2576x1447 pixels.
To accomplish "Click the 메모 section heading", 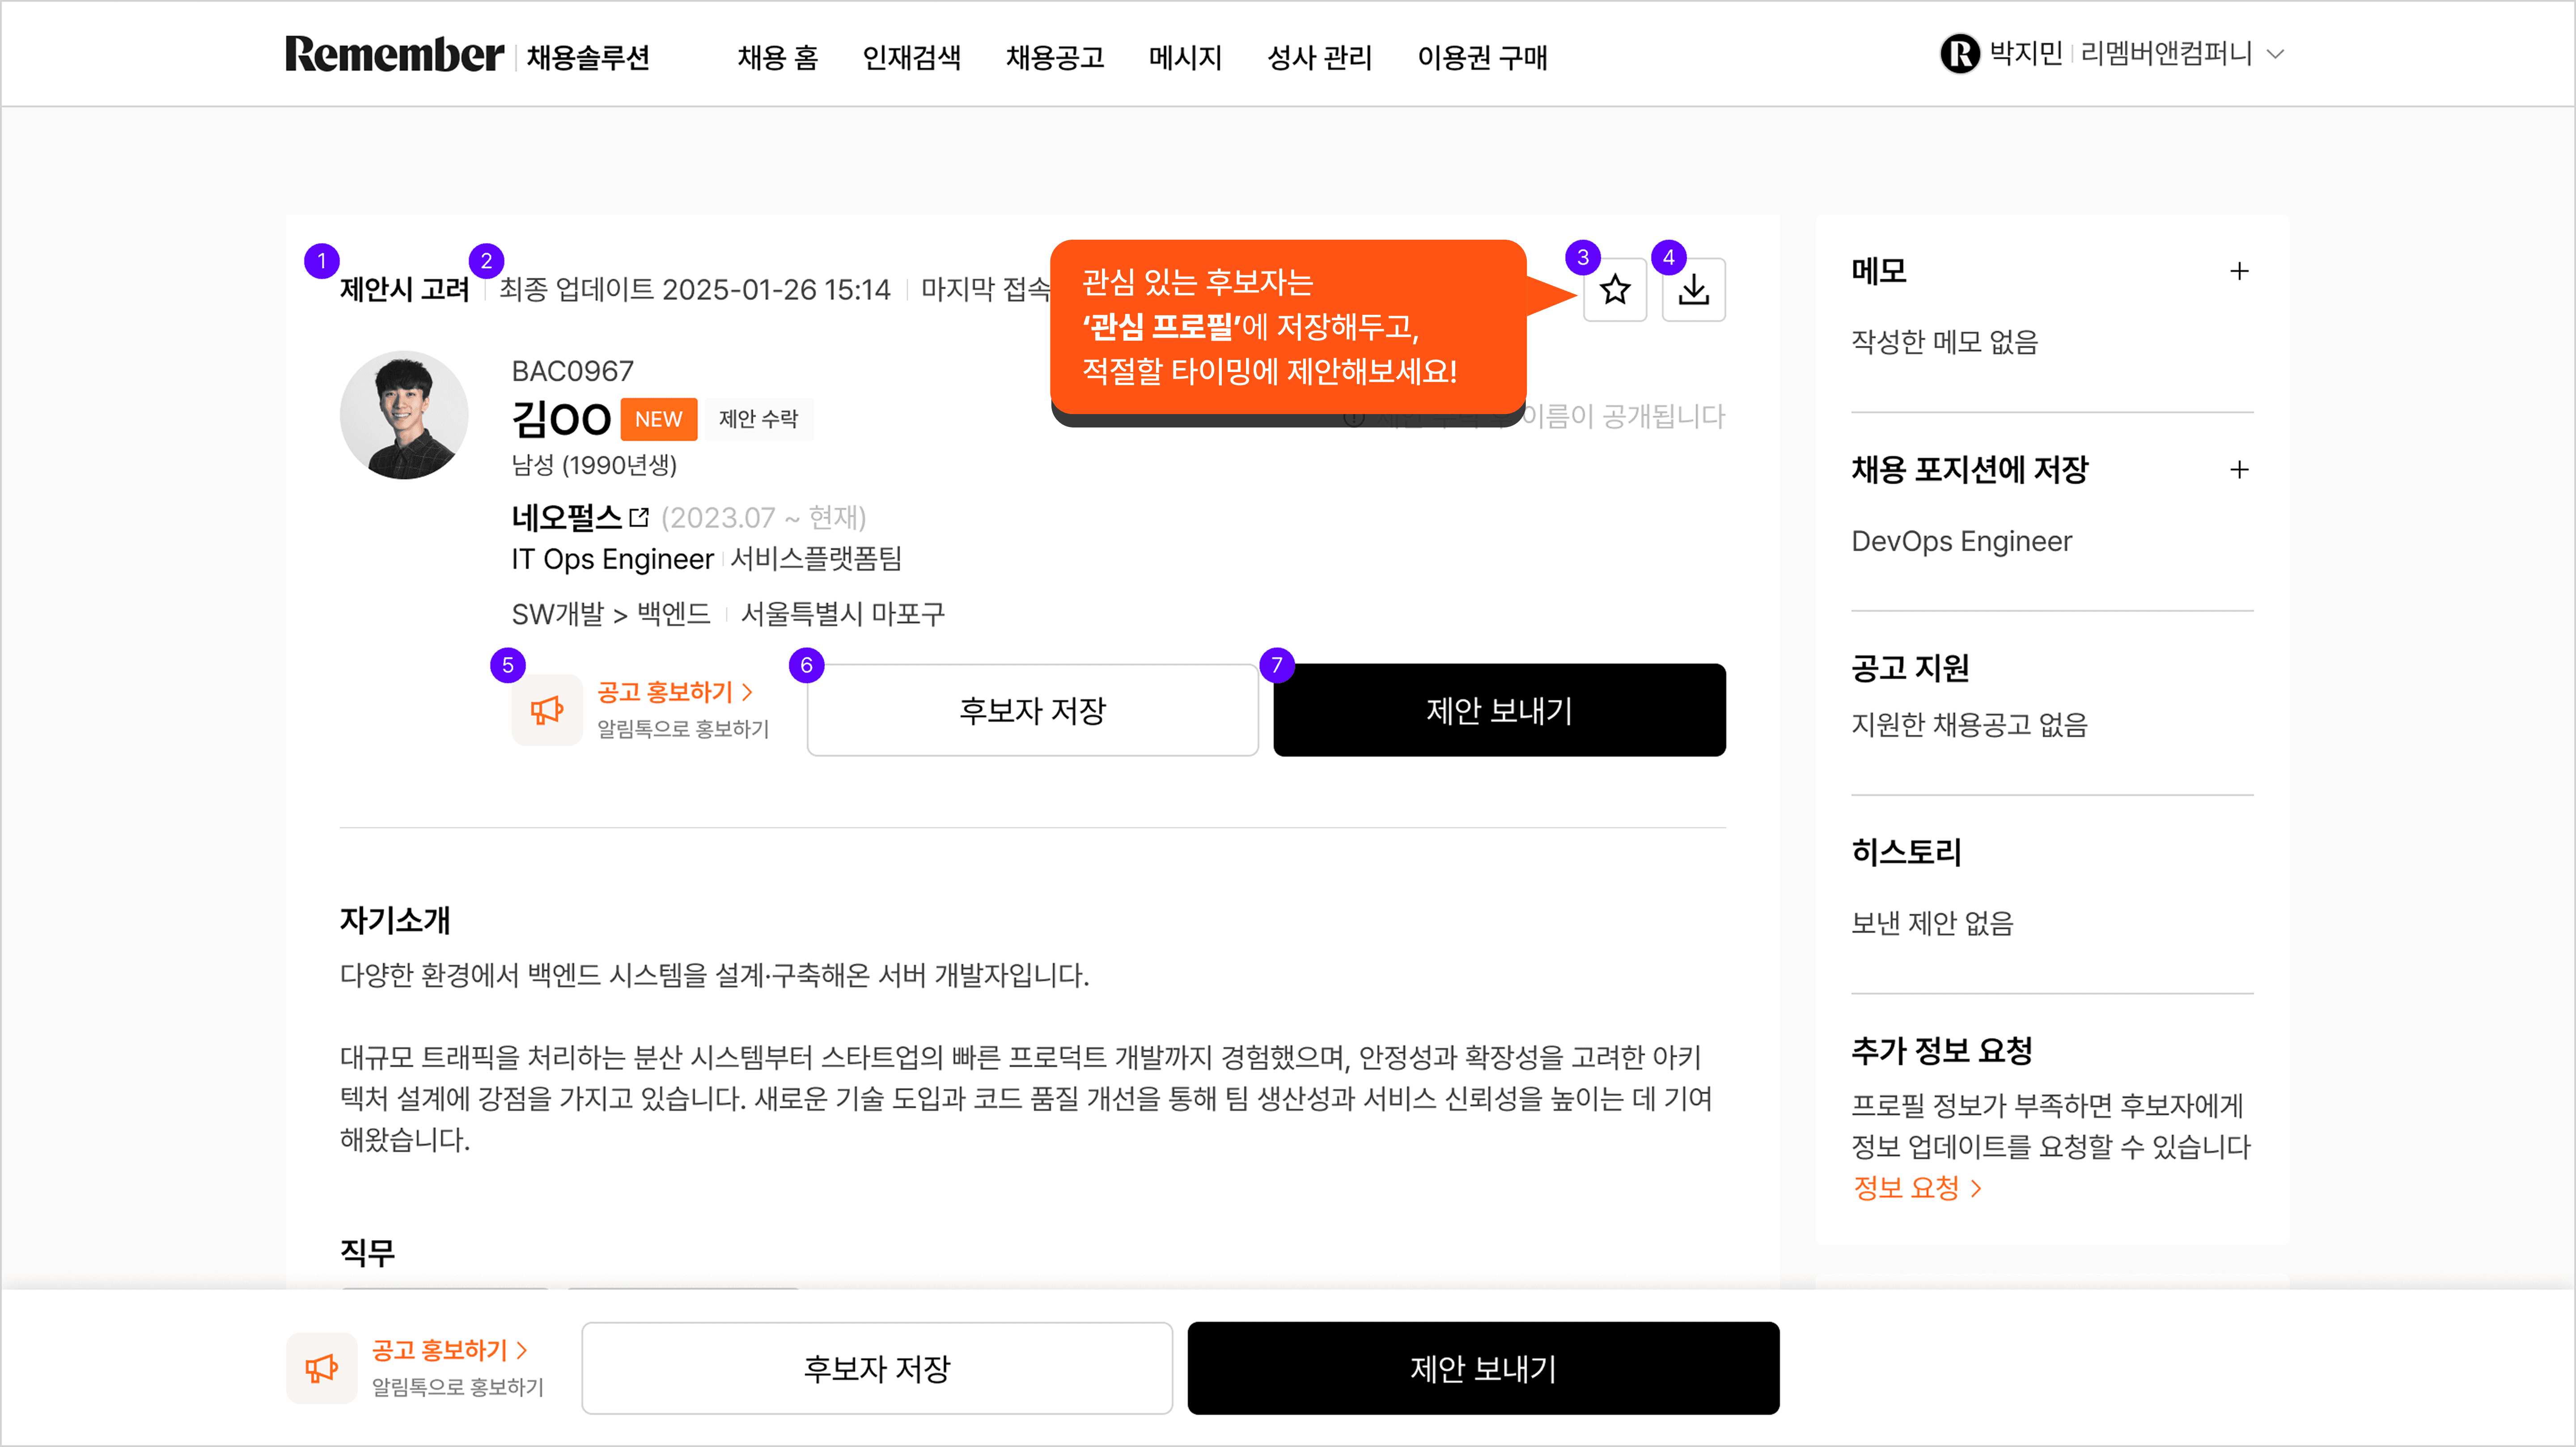I will tap(1879, 271).
